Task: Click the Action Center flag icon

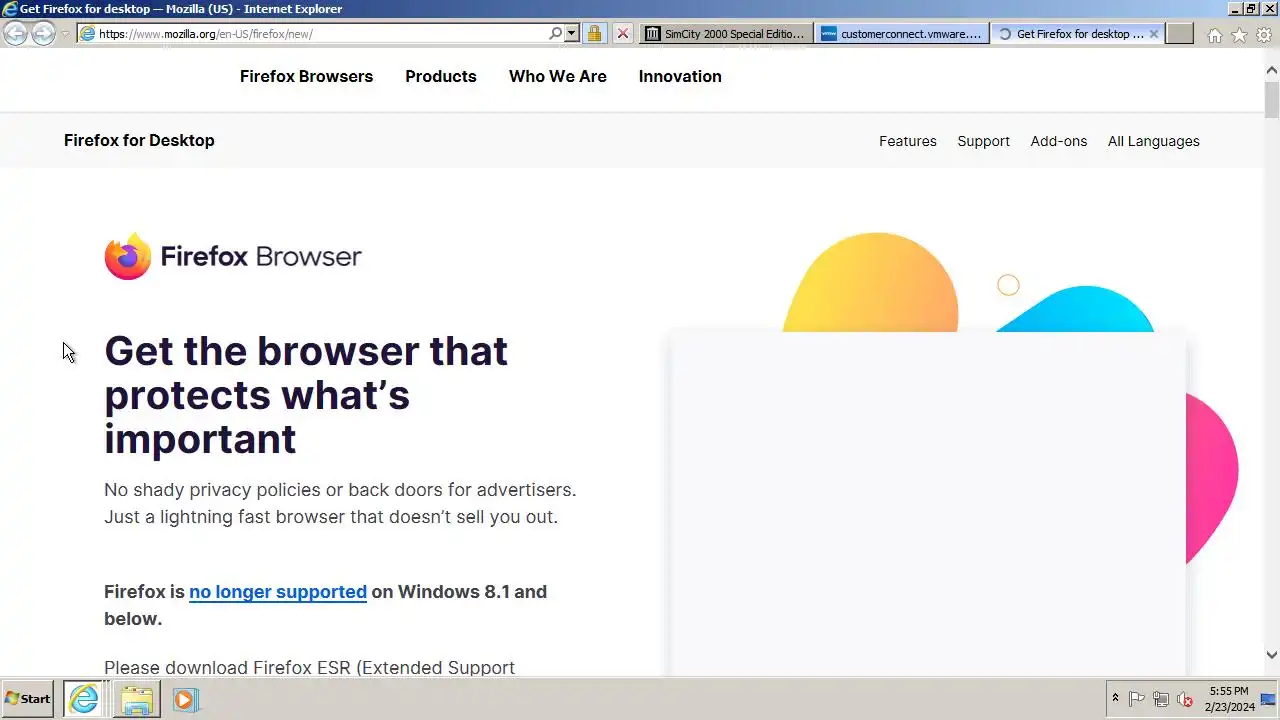Action: [x=1137, y=699]
